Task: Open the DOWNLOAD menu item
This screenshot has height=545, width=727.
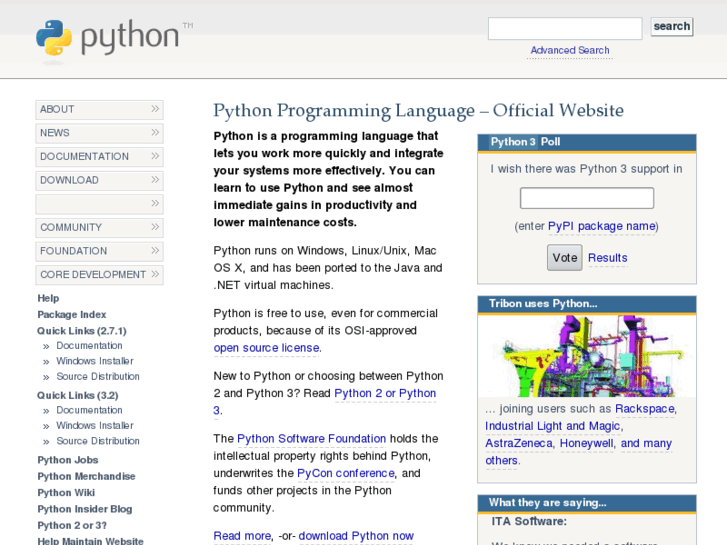Action: 99,180
